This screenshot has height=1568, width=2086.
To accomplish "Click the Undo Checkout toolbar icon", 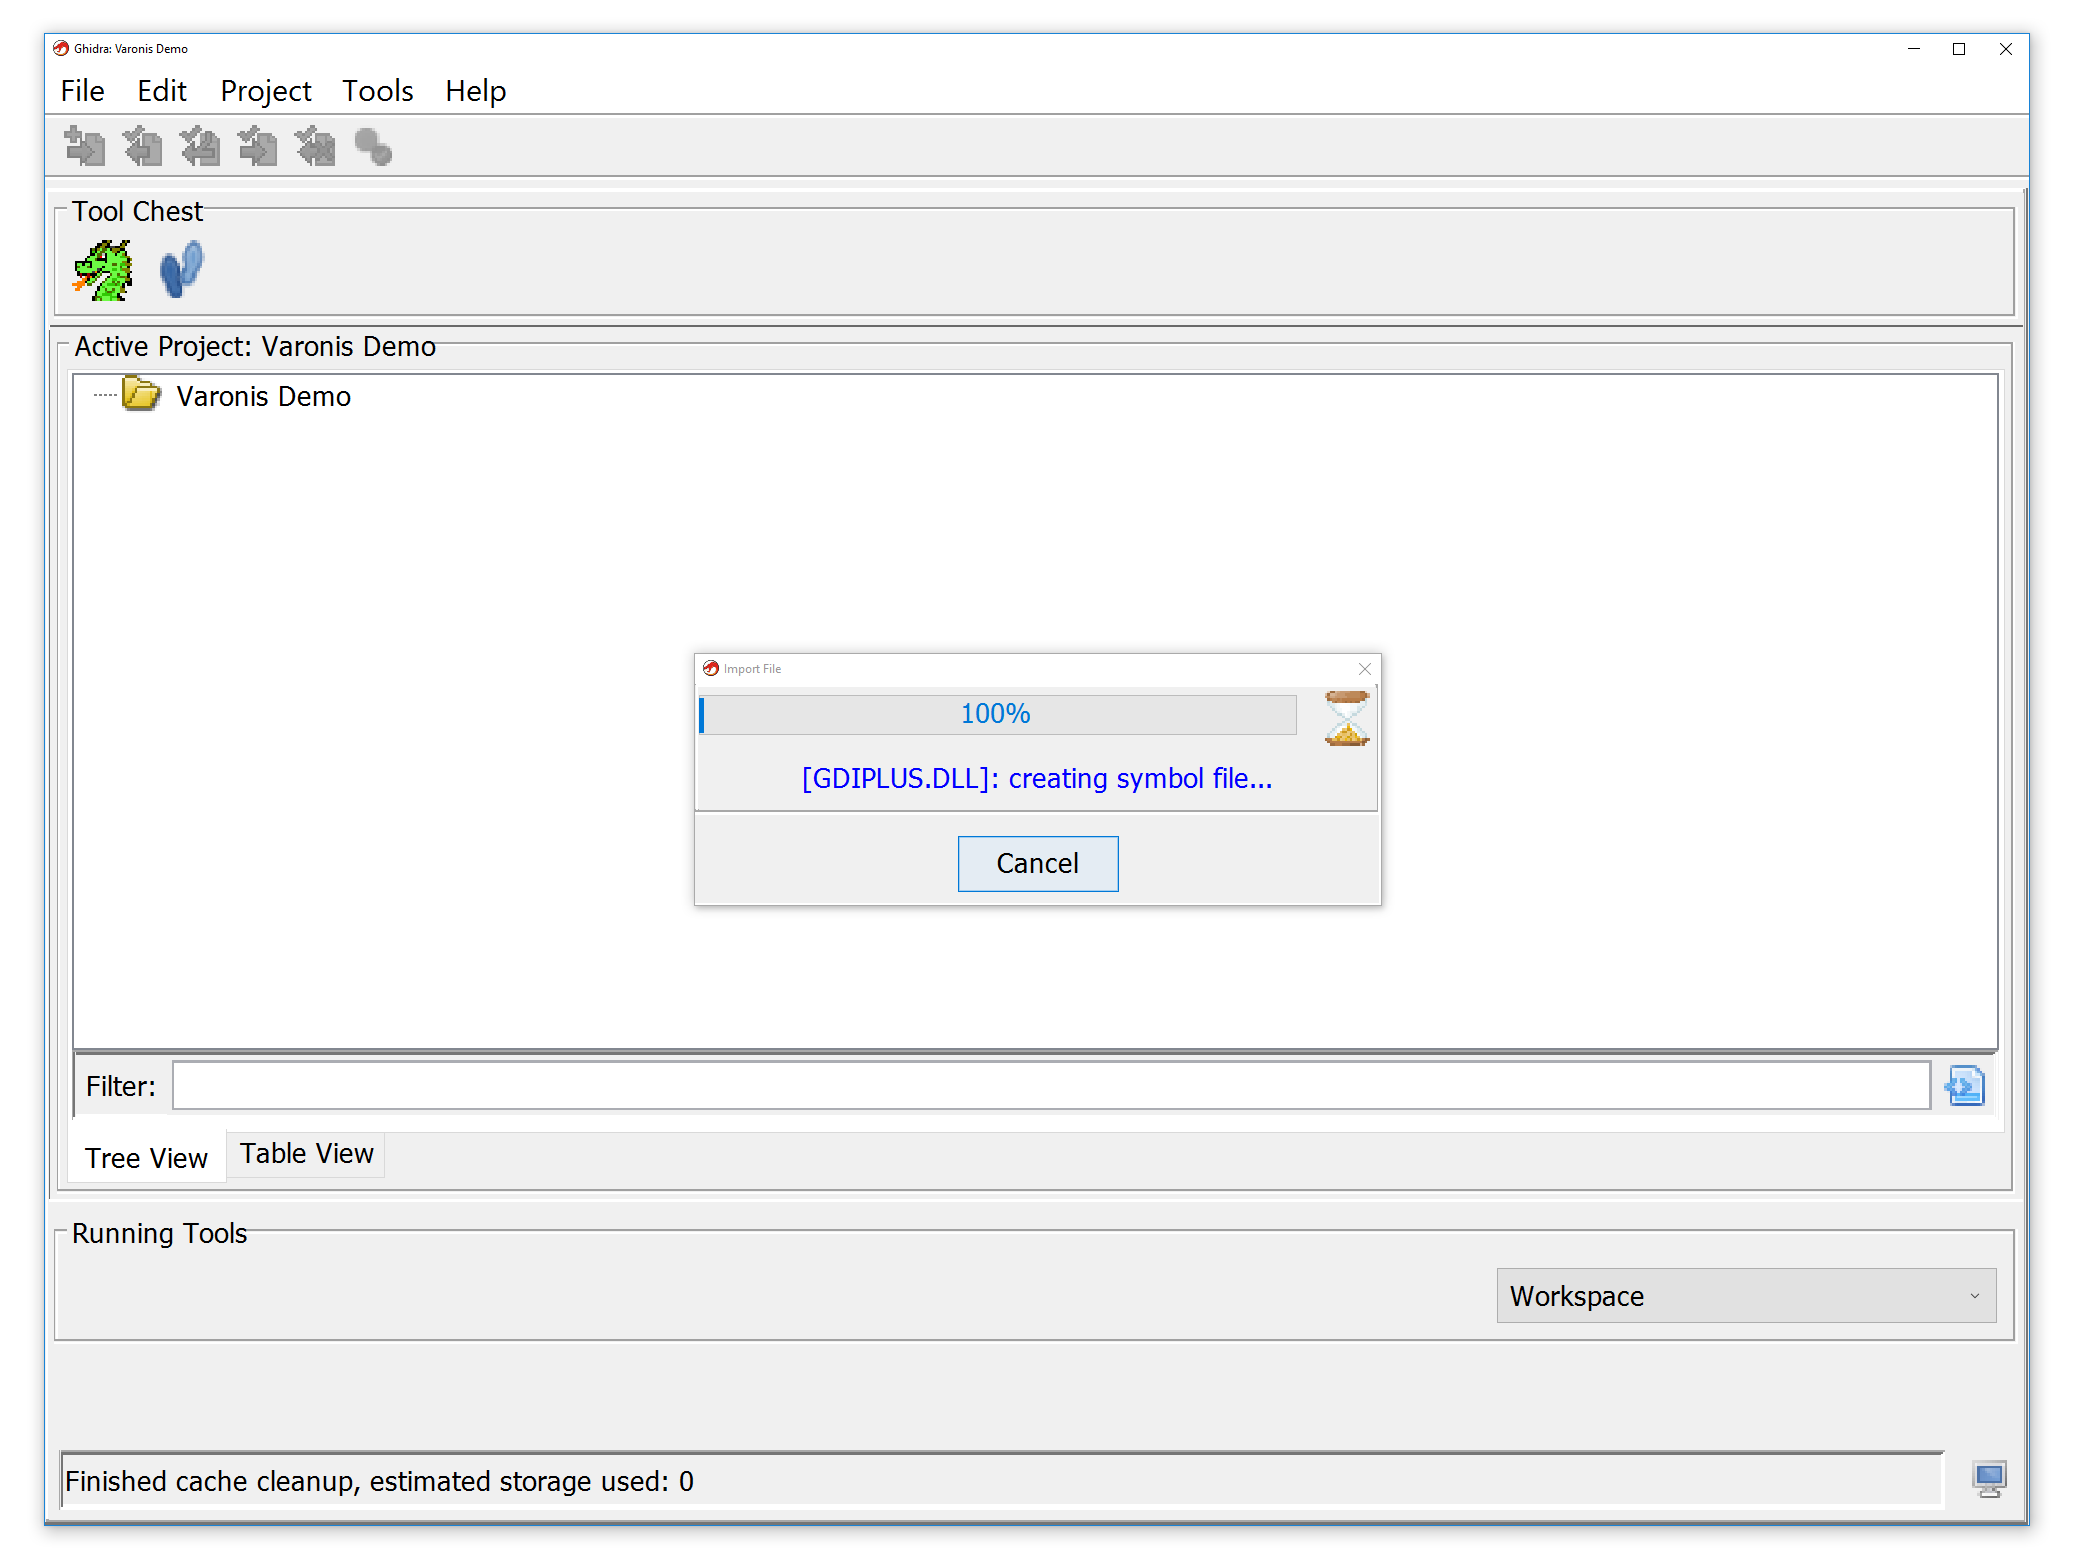I will [314, 146].
